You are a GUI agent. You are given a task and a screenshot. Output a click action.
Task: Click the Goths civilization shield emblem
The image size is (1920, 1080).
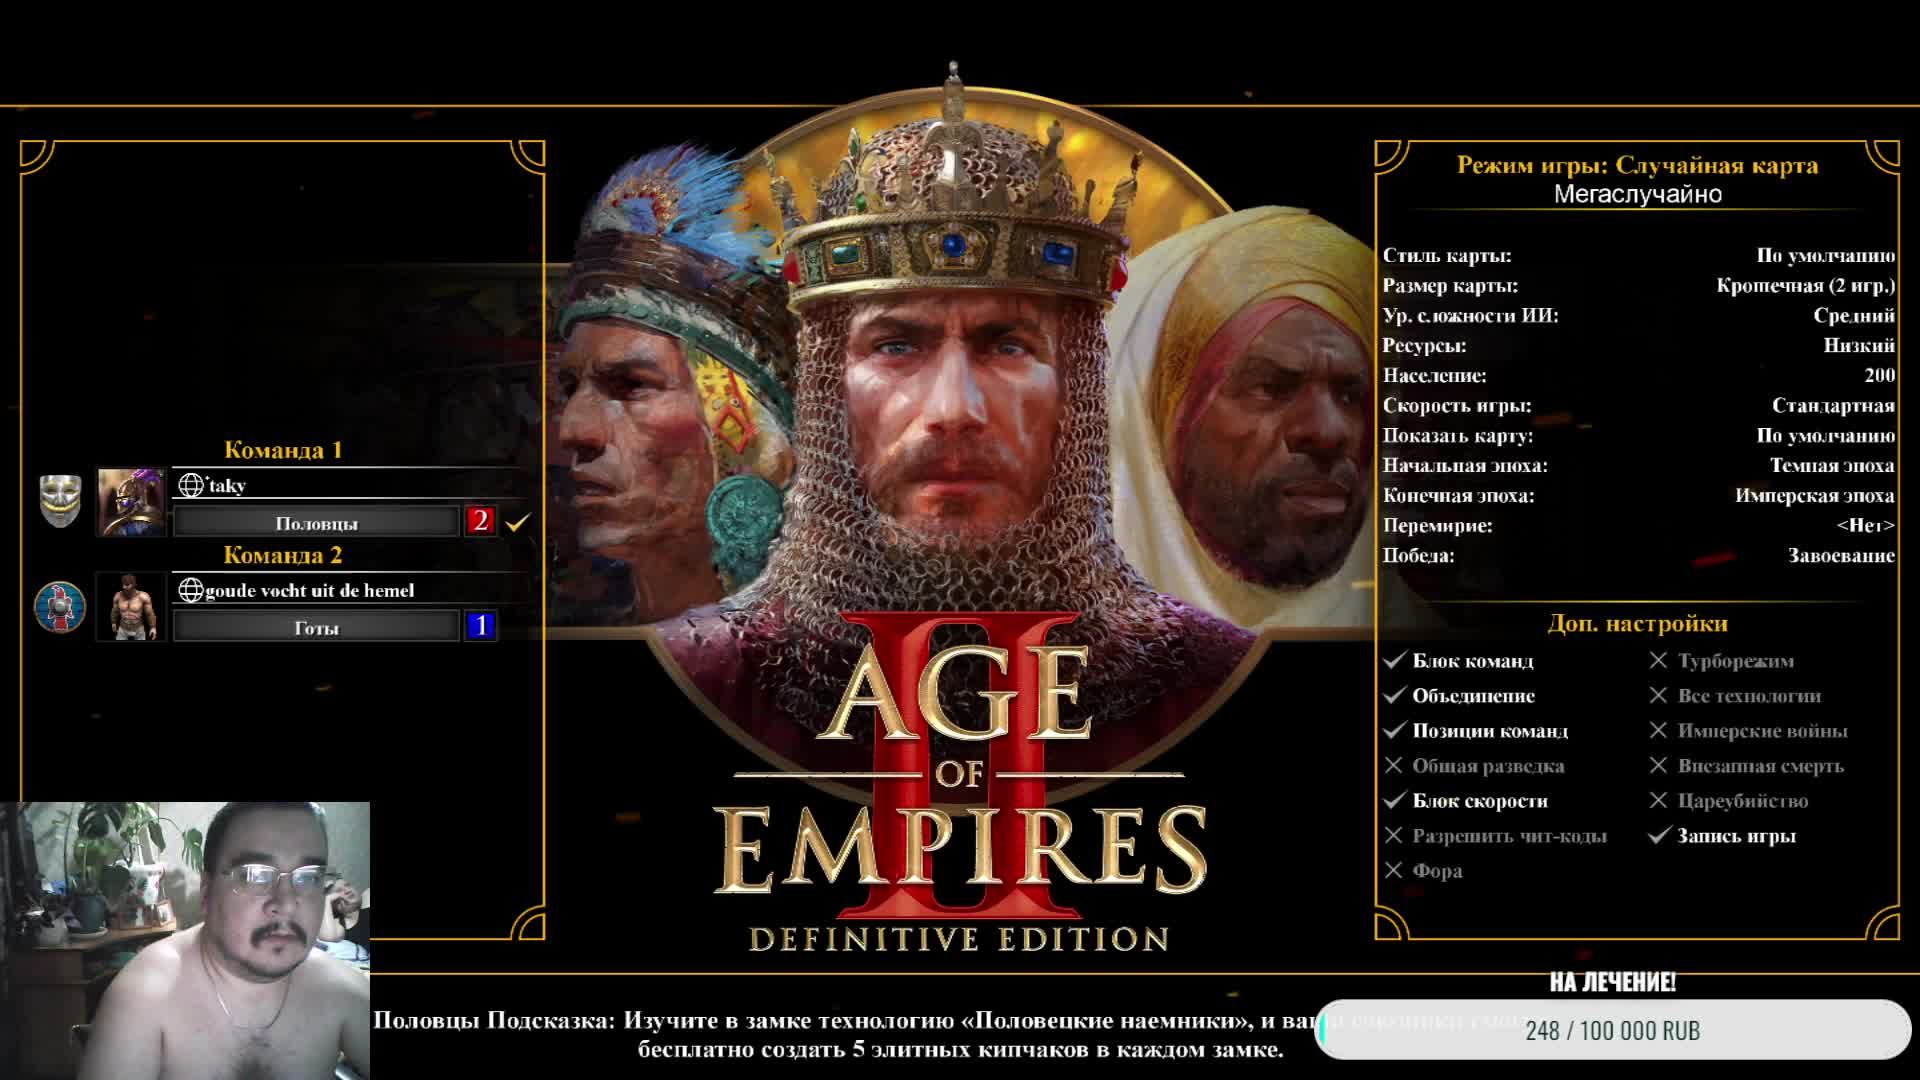pos(60,607)
